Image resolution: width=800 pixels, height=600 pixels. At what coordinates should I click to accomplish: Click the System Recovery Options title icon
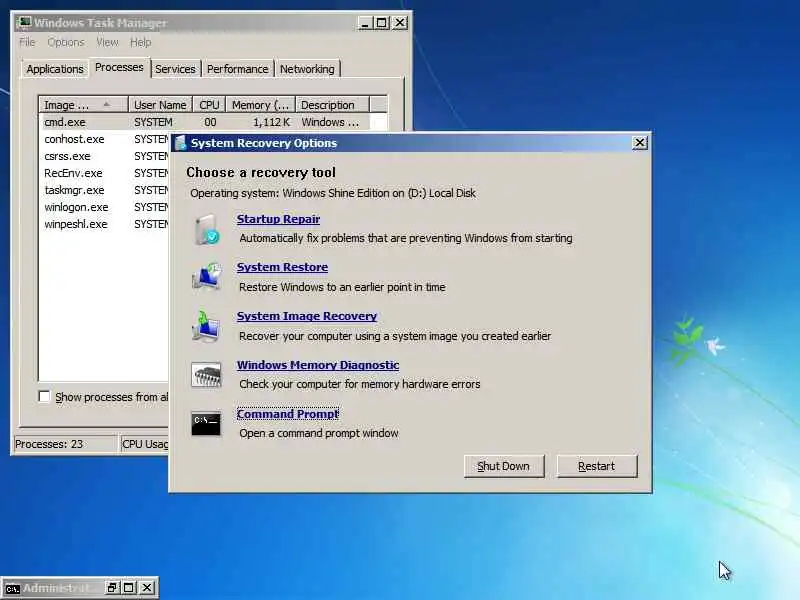(180, 143)
